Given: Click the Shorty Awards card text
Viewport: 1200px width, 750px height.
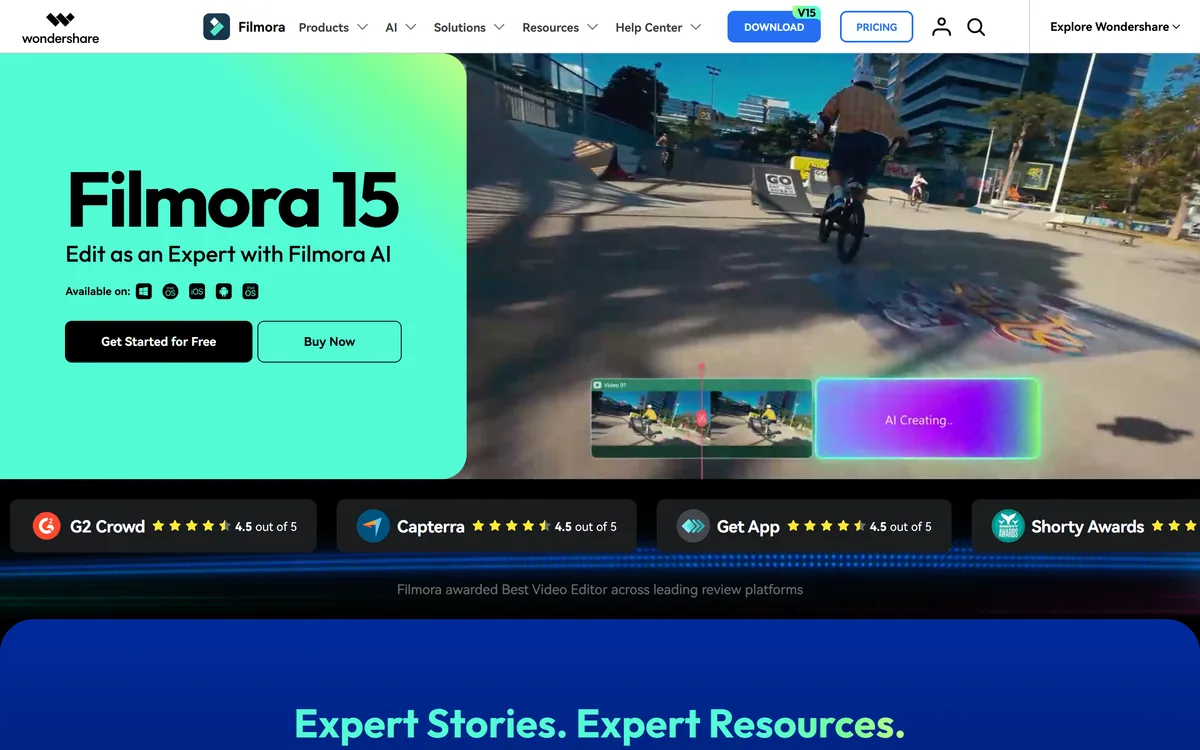Looking at the screenshot, I should pos(1087,526).
